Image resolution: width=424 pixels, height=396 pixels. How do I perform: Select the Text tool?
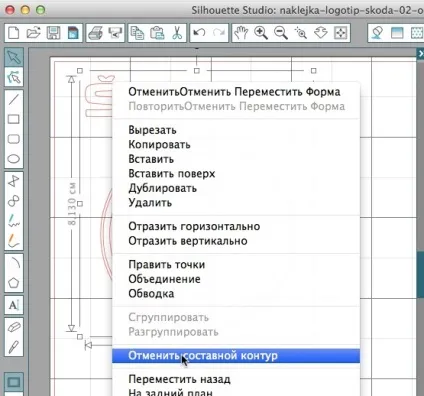point(14,305)
